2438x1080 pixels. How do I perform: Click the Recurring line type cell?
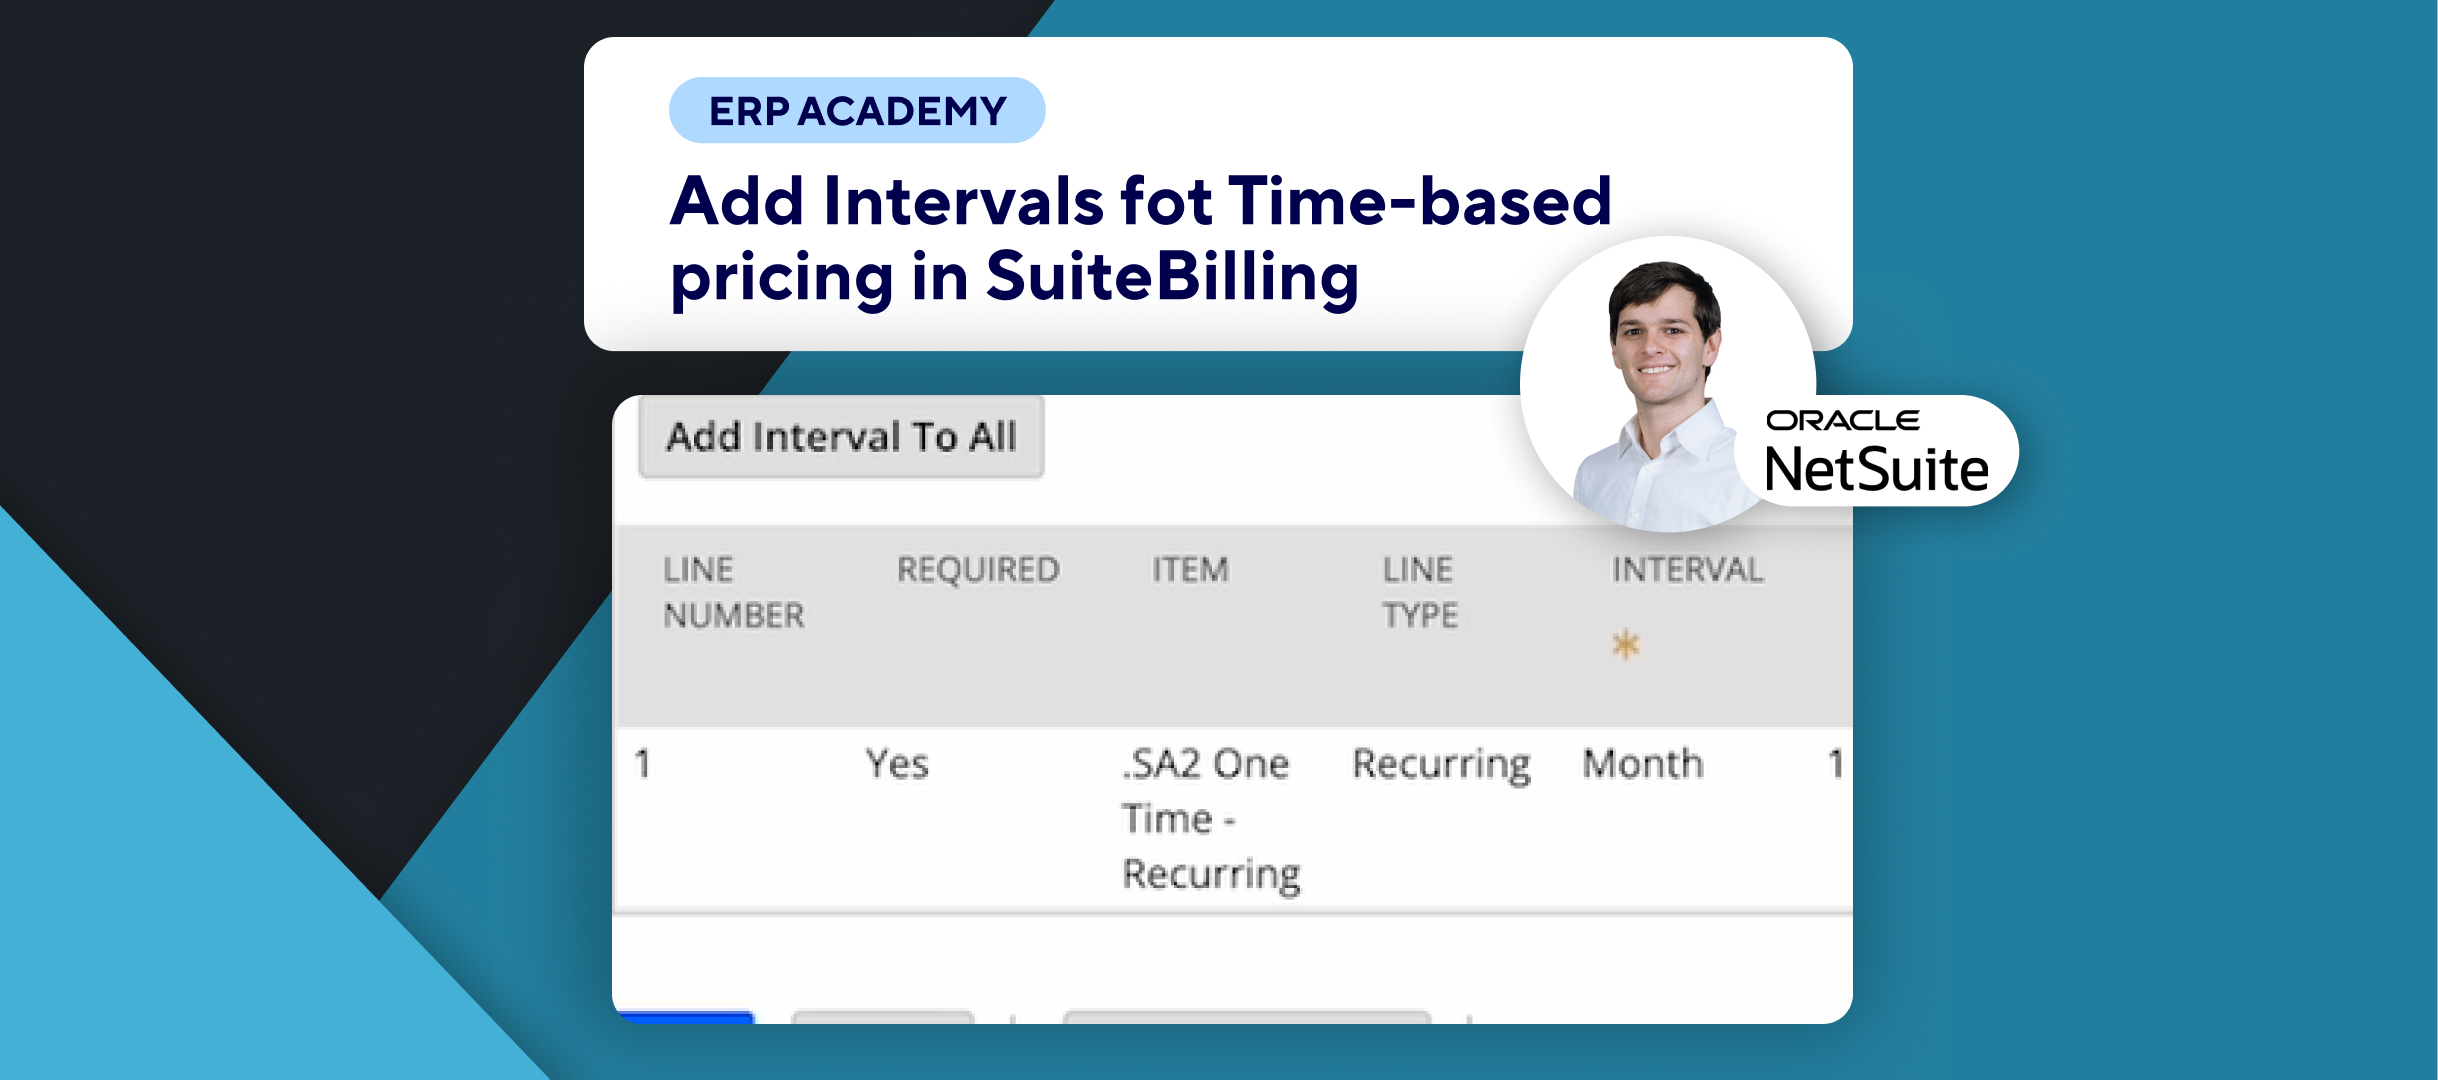point(1441,765)
